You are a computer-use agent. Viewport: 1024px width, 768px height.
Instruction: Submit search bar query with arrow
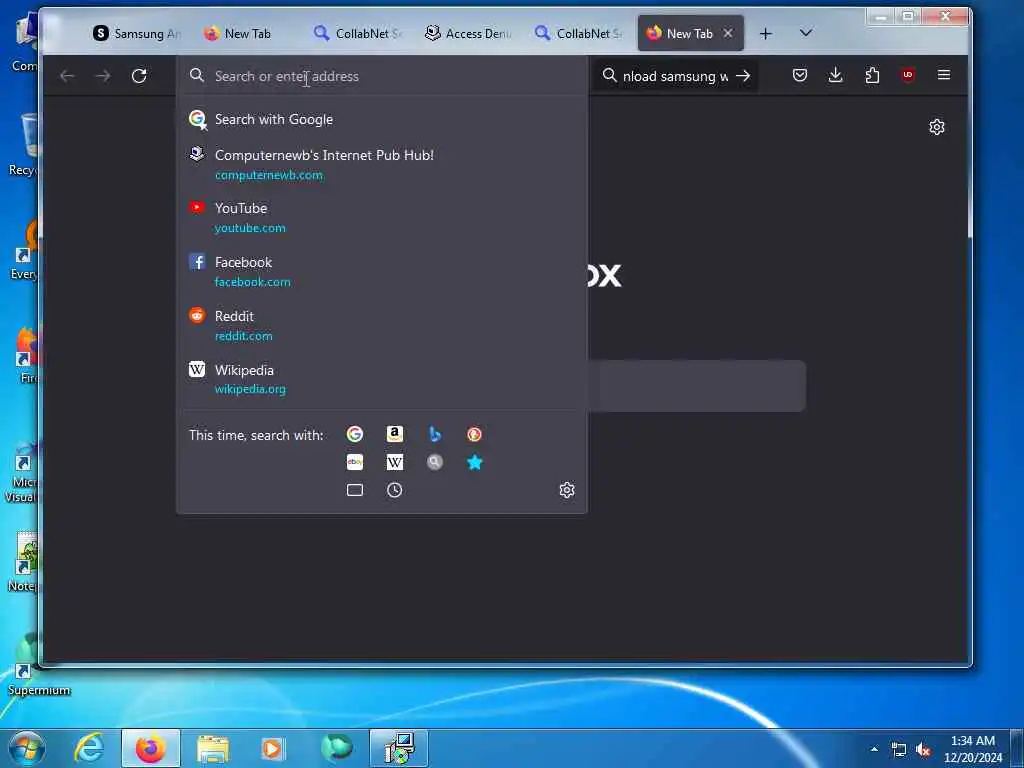[x=743, y=76]
